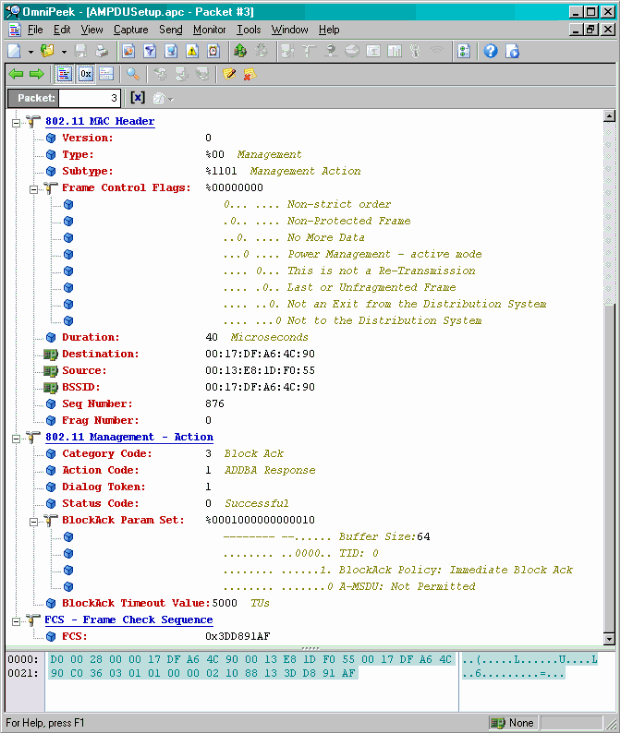Viewport: 620px width, 733px height.
Task: Toggle the third view layout button
Action: (107, 74)
